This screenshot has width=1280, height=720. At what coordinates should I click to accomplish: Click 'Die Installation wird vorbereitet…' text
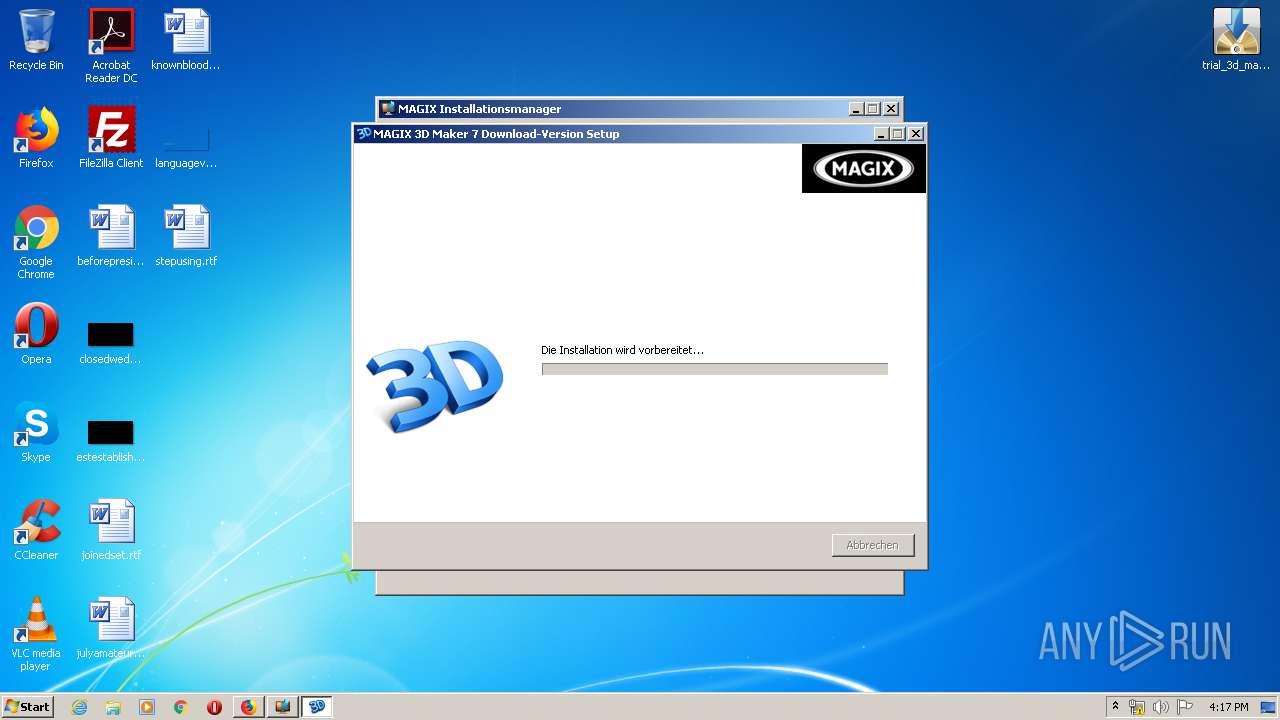point(622,350)
